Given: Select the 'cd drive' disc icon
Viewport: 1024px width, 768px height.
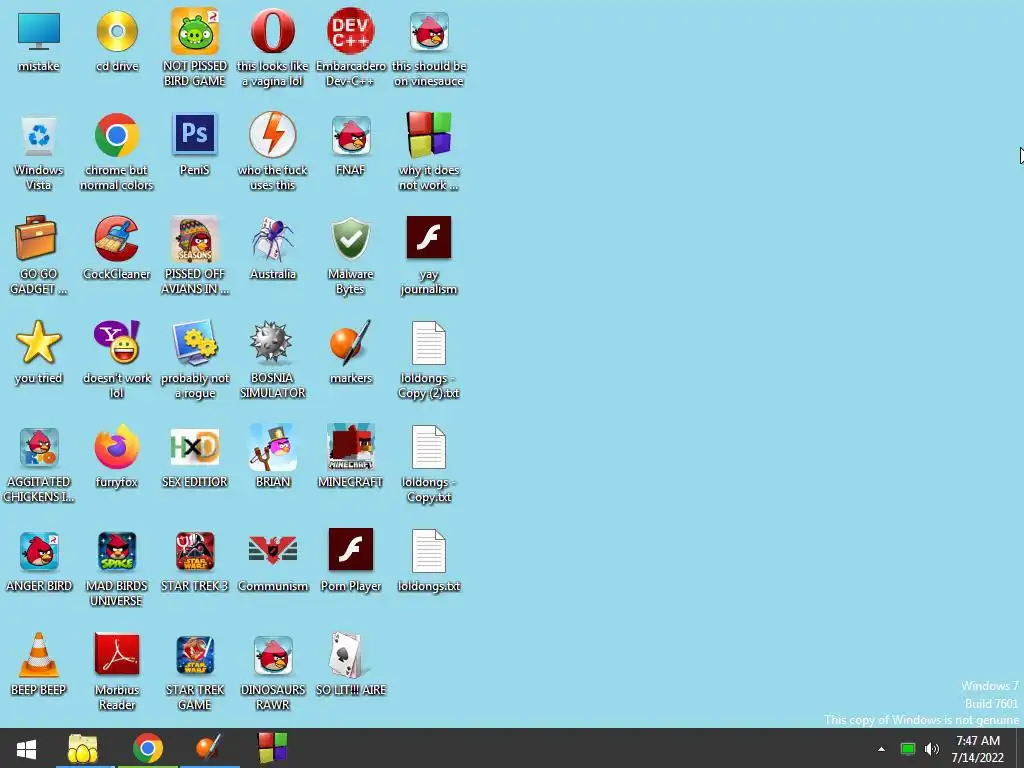Looking at the screenshot, I should click(x=117, y=31).
